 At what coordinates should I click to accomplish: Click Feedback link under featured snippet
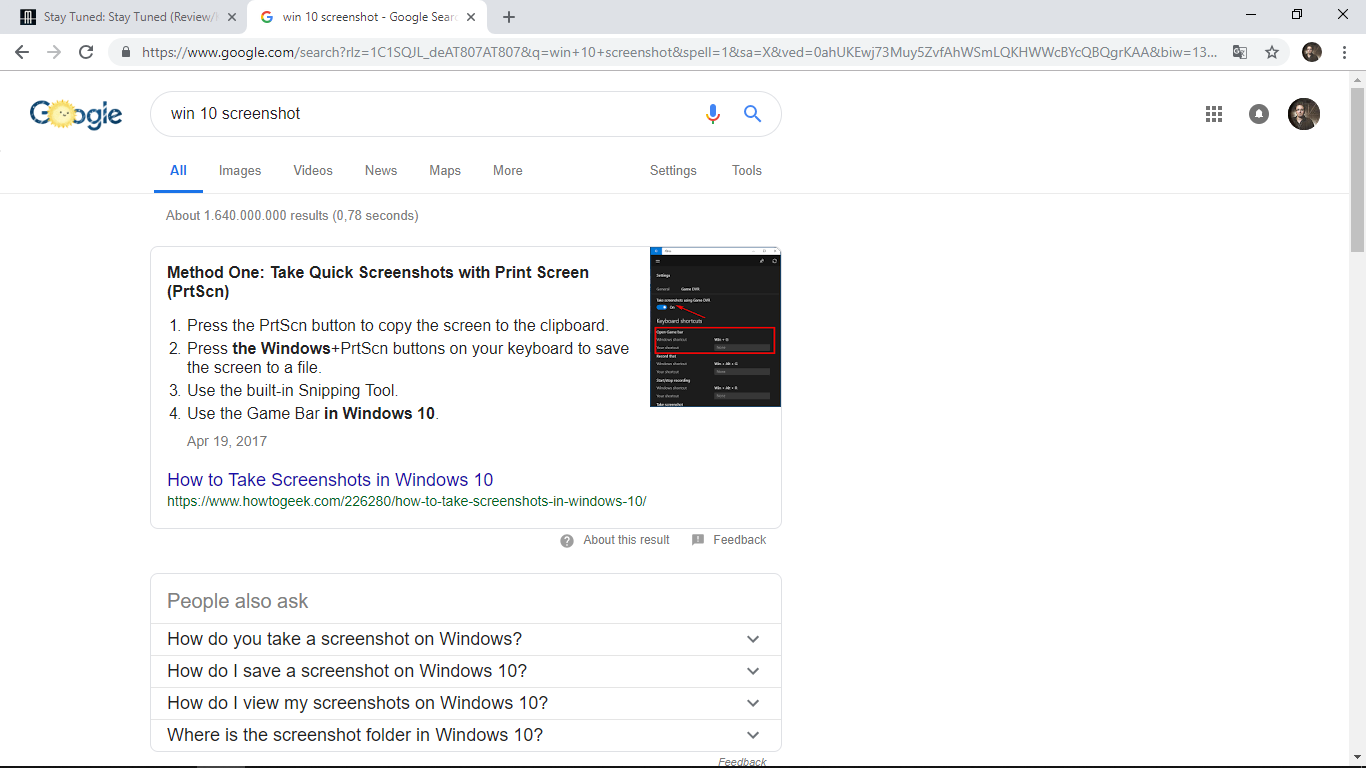tap(740, 540)
